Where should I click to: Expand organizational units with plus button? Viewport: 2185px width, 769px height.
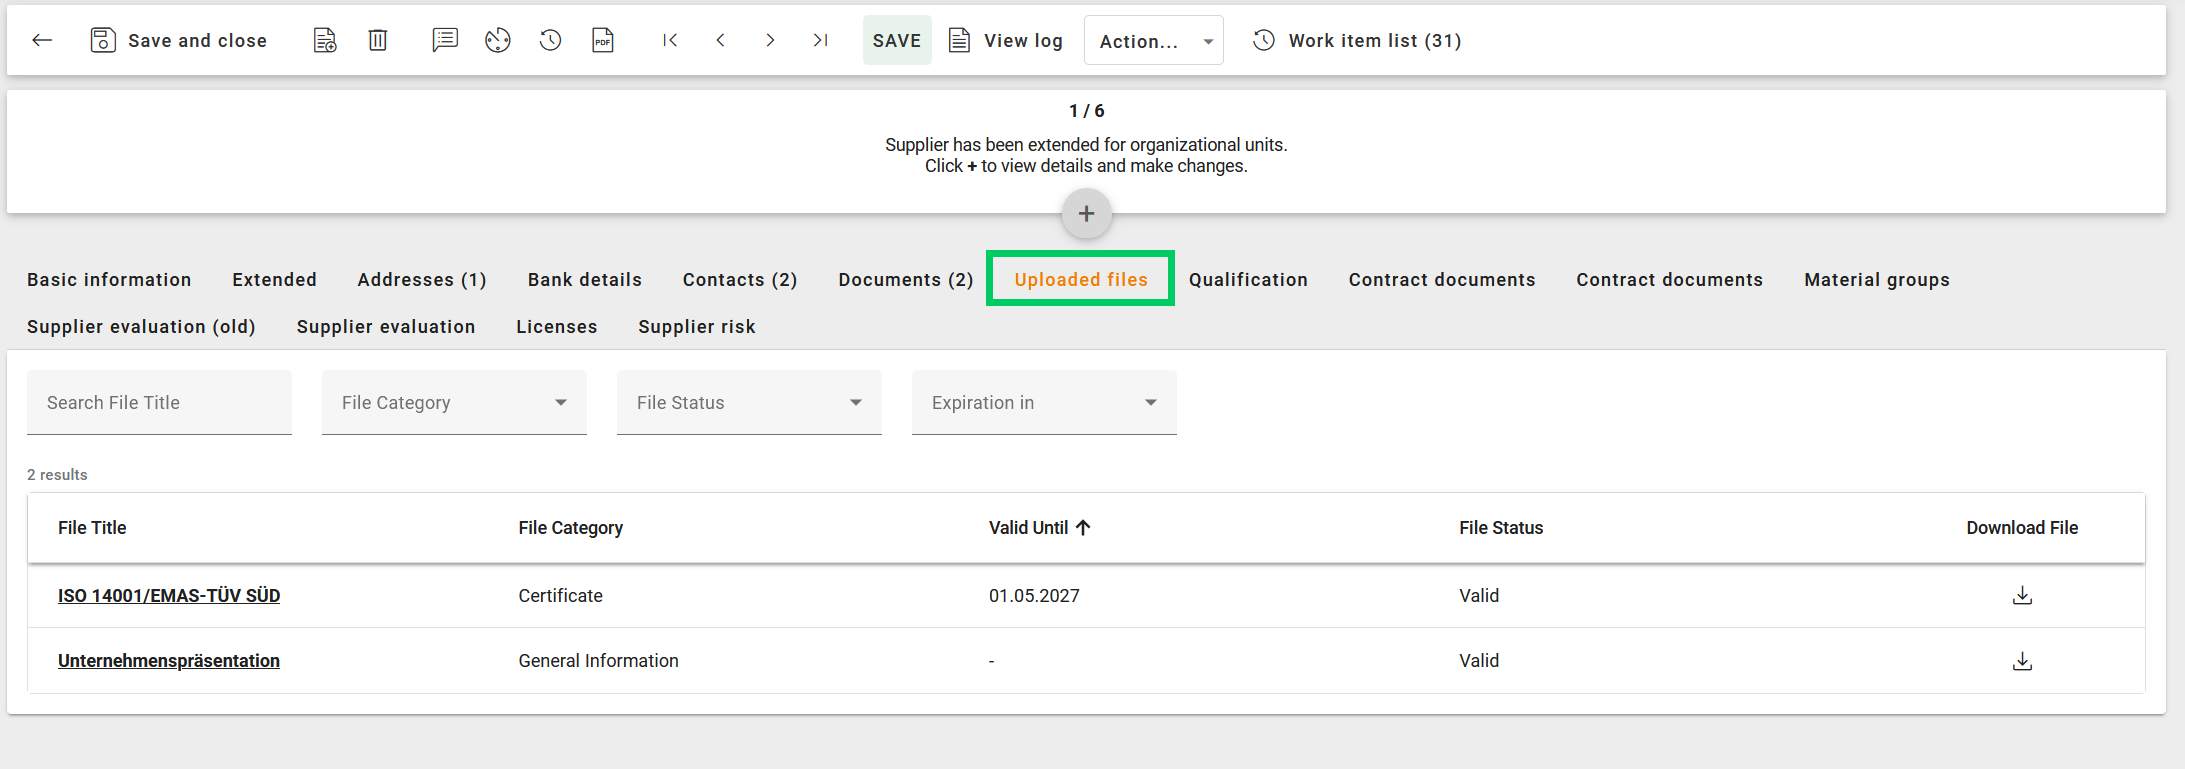pos(1086,214)
